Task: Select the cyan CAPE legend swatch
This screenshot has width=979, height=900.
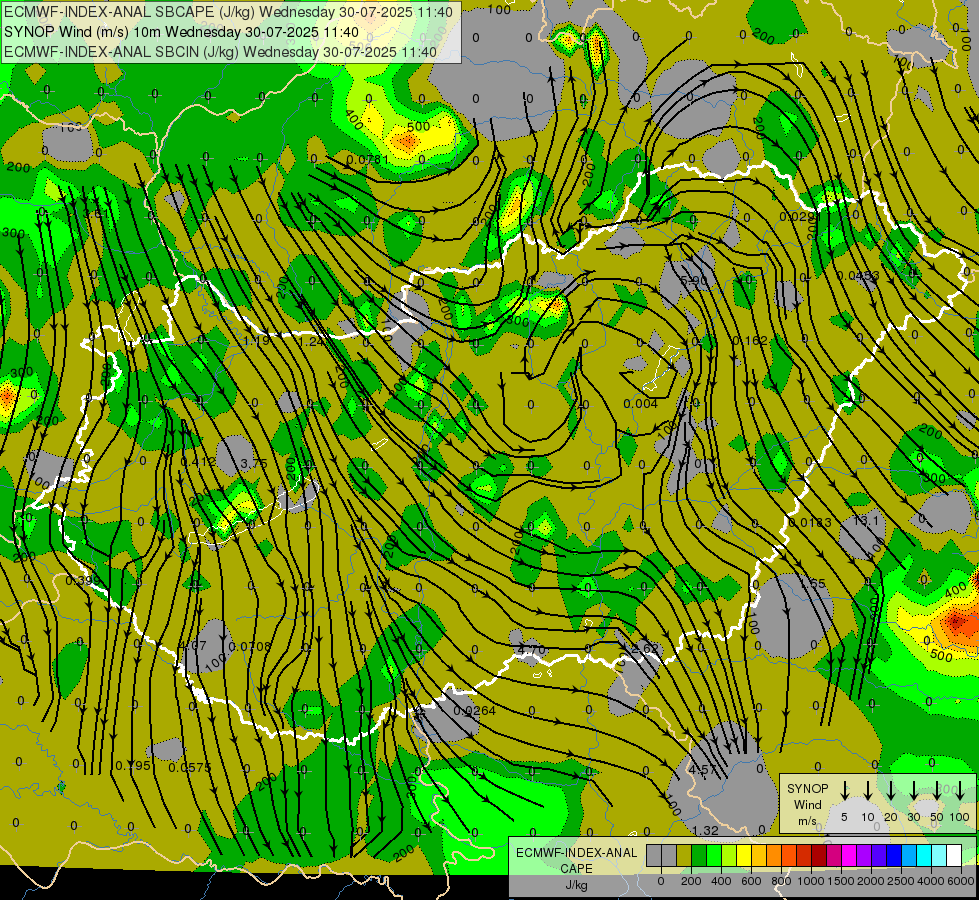Action: coord(924,856)
